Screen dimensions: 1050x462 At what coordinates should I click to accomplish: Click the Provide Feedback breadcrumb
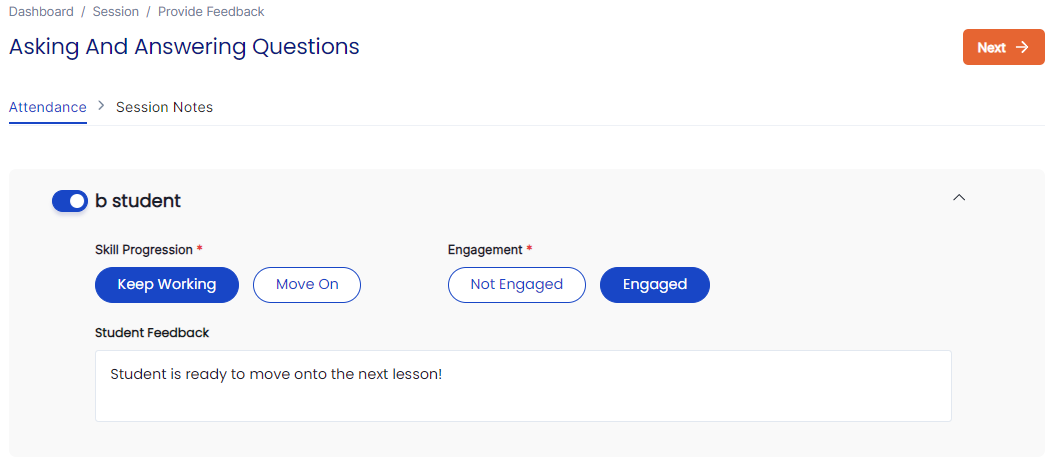click(x=211, y=12)
